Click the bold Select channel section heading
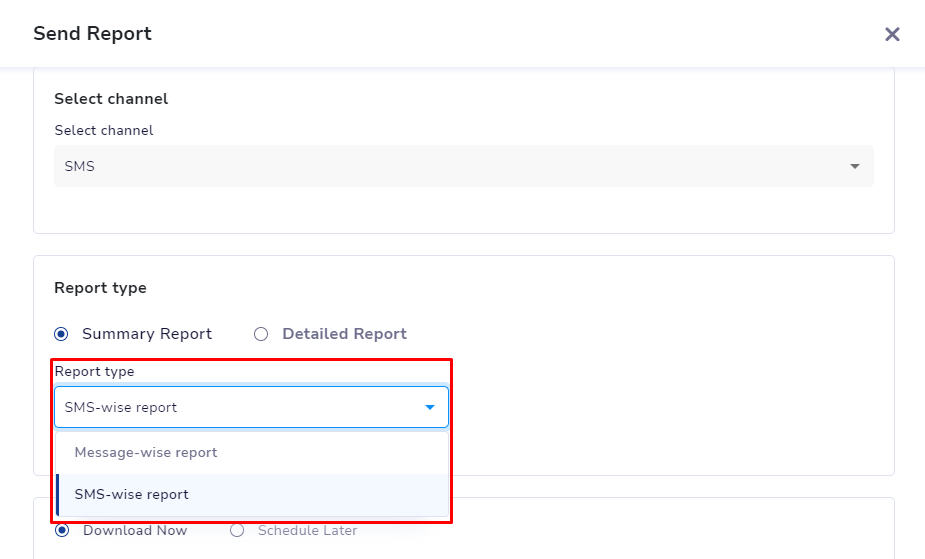The height and width of the screenshot is (559, 925). pyautogui.click(x=111, y=98)
